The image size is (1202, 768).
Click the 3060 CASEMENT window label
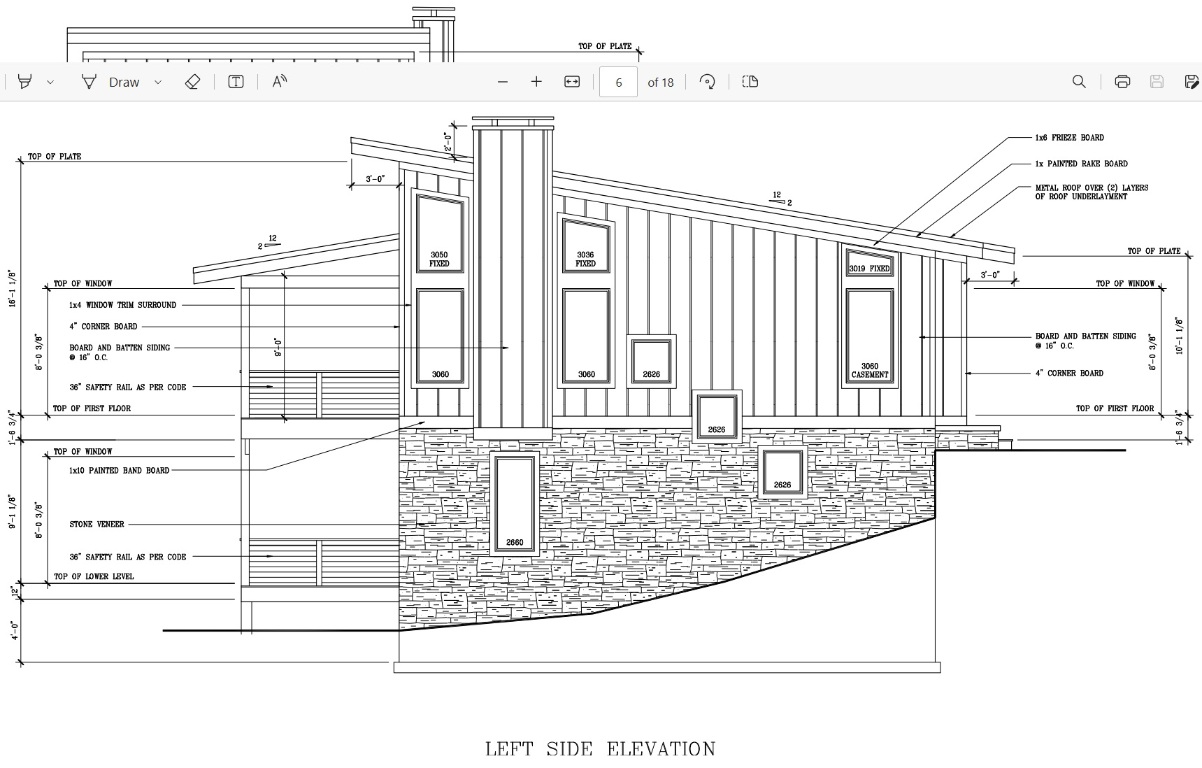[870, 370]
